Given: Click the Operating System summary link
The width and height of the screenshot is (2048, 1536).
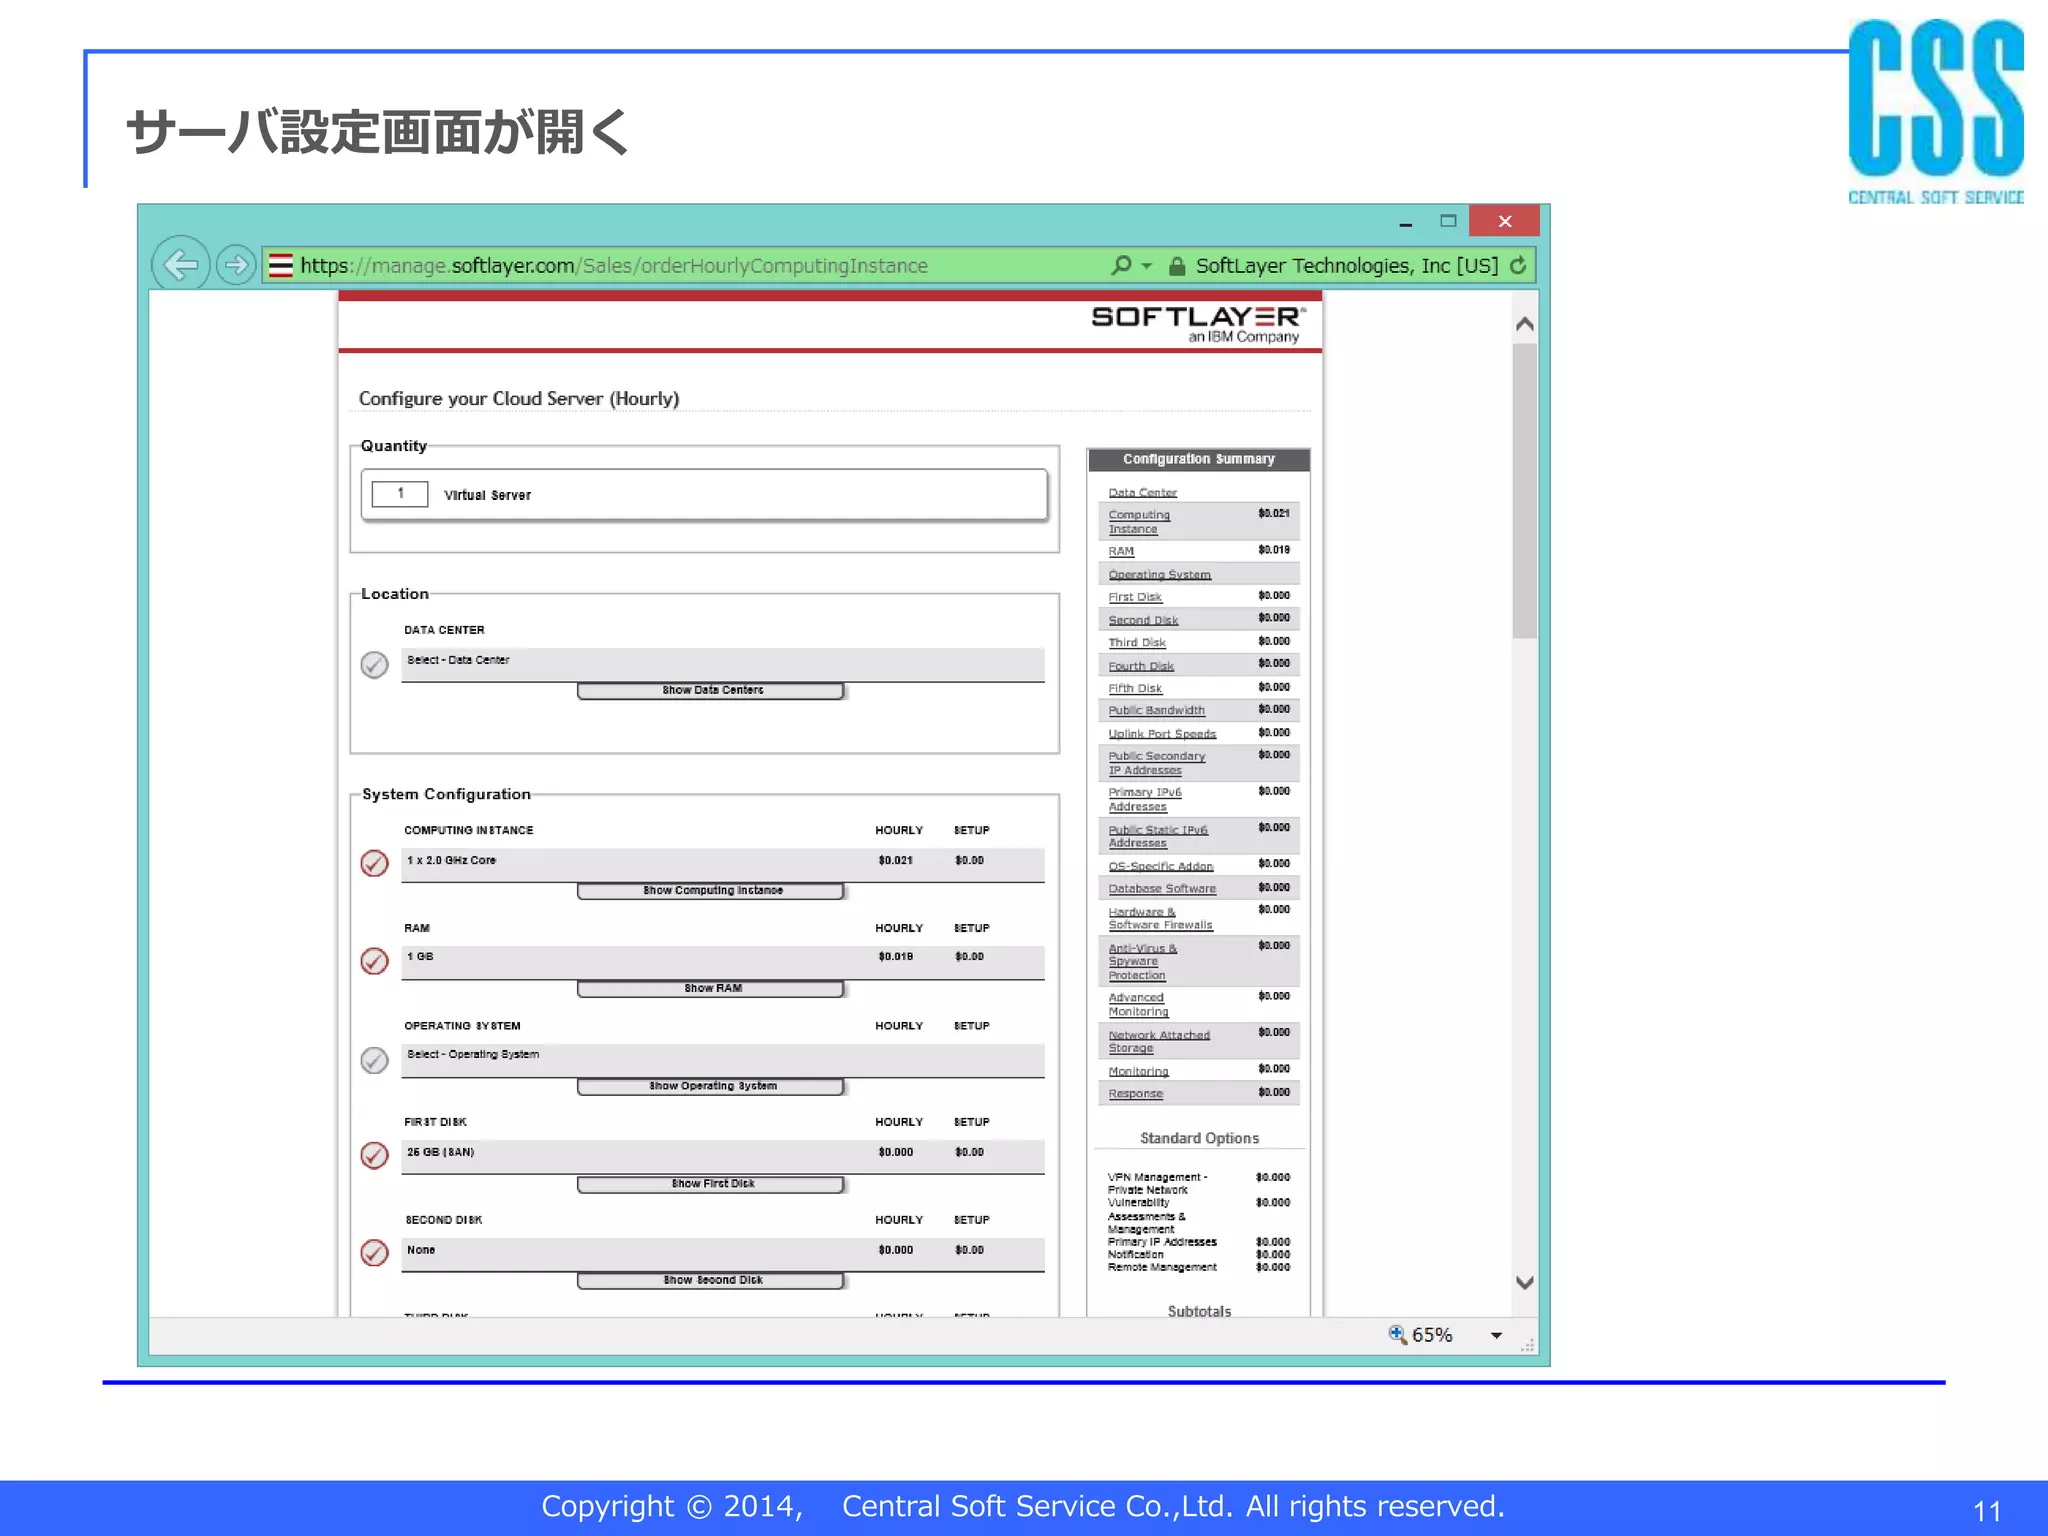Looking at the screenshot, I should point(1159,574).
